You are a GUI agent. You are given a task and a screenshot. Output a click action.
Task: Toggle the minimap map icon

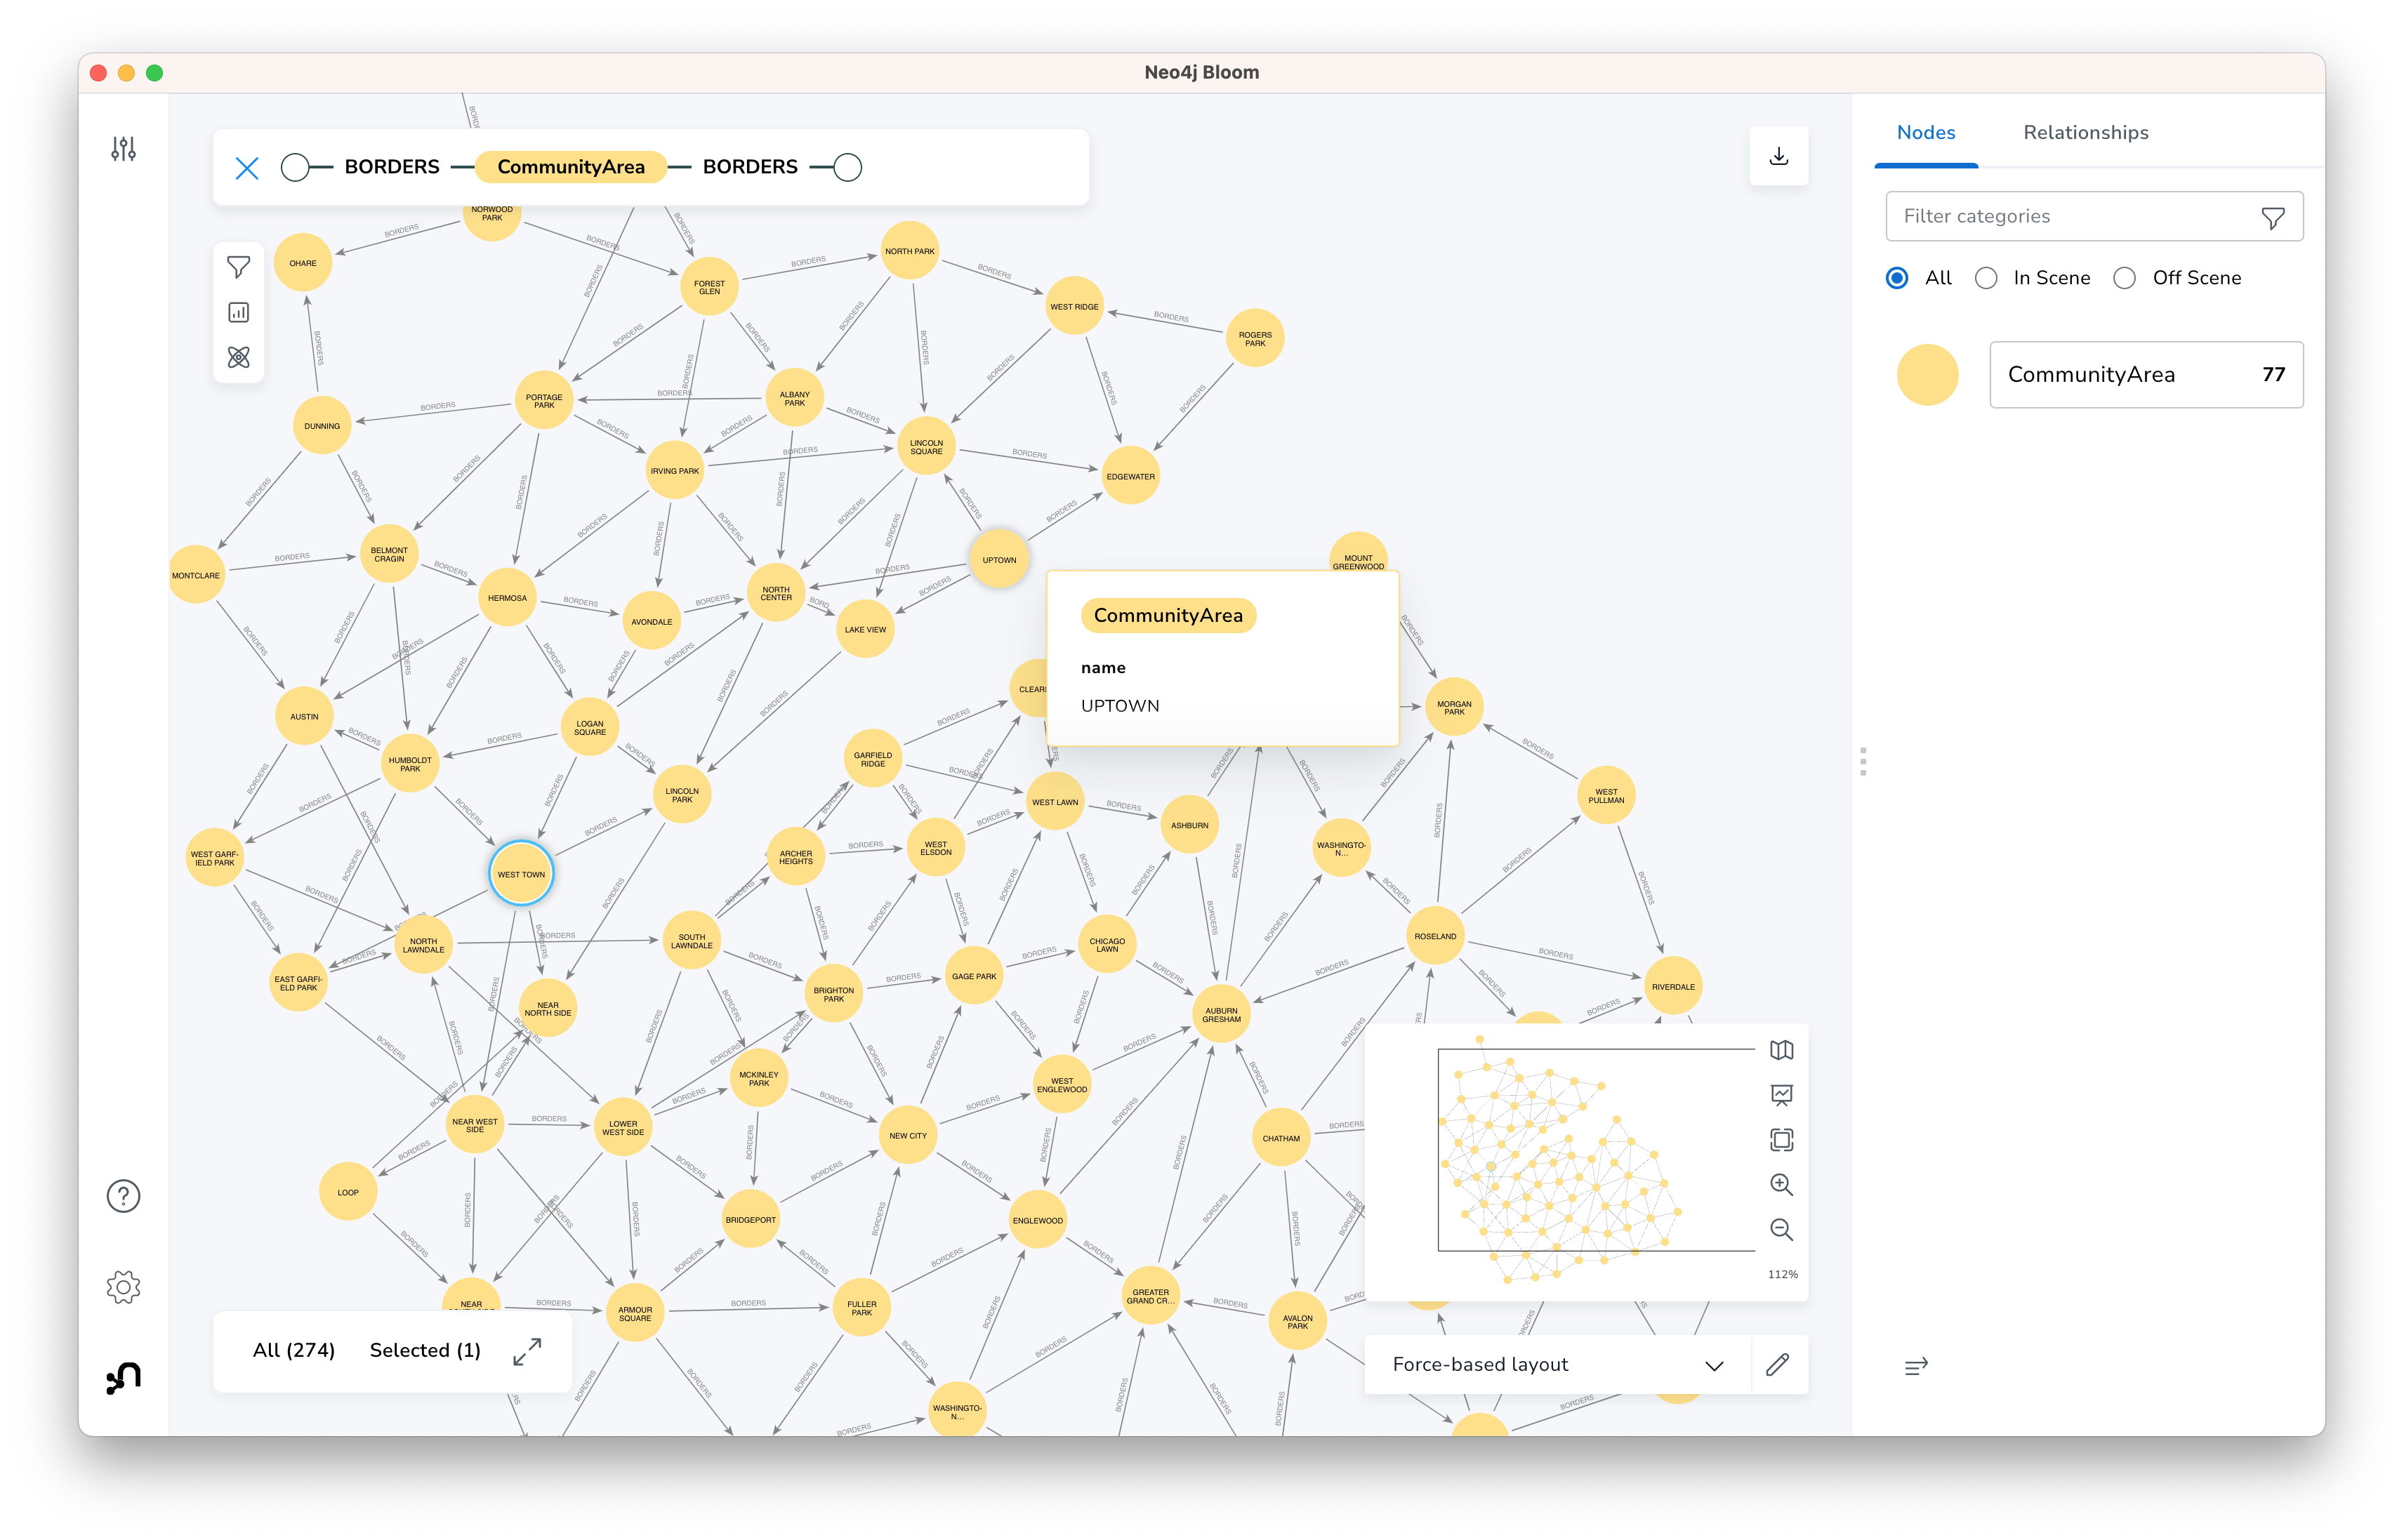pyautogui.click(x=1781, y=1050)
